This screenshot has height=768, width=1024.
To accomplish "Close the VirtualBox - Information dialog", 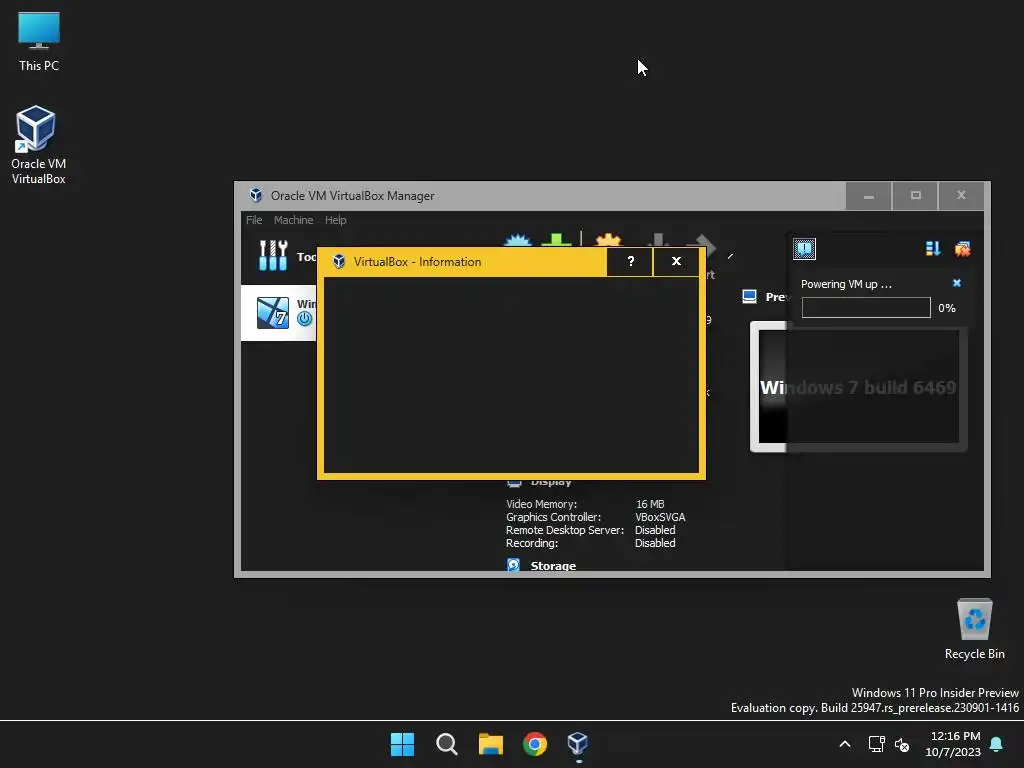I will [x=676, y=261].
